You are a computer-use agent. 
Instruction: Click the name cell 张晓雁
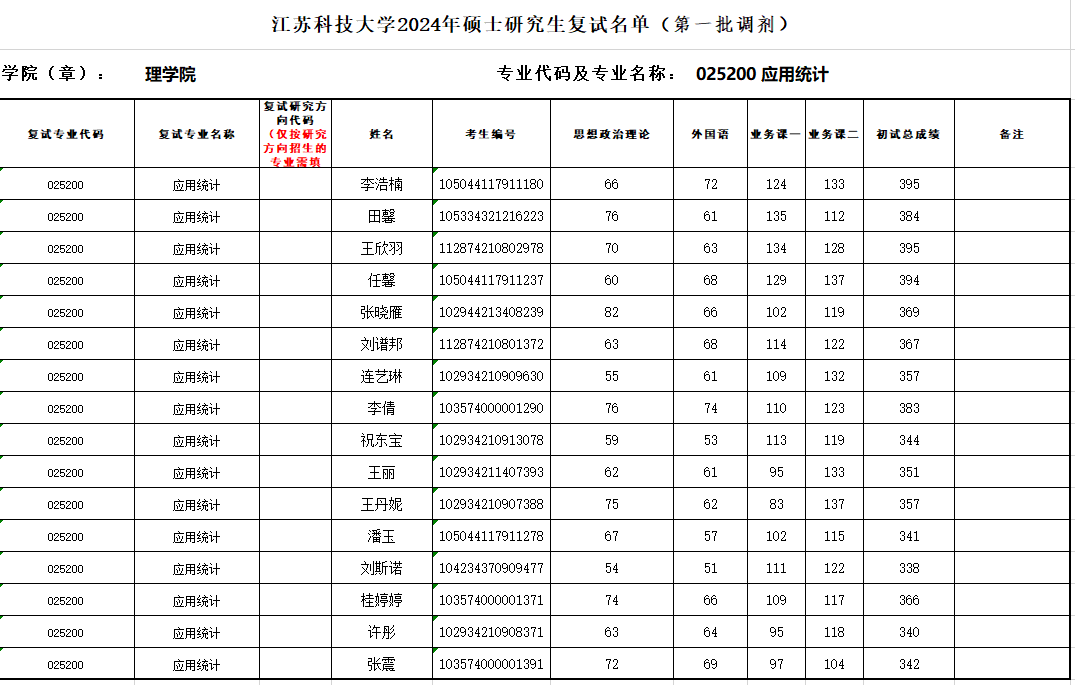(382, 313)
